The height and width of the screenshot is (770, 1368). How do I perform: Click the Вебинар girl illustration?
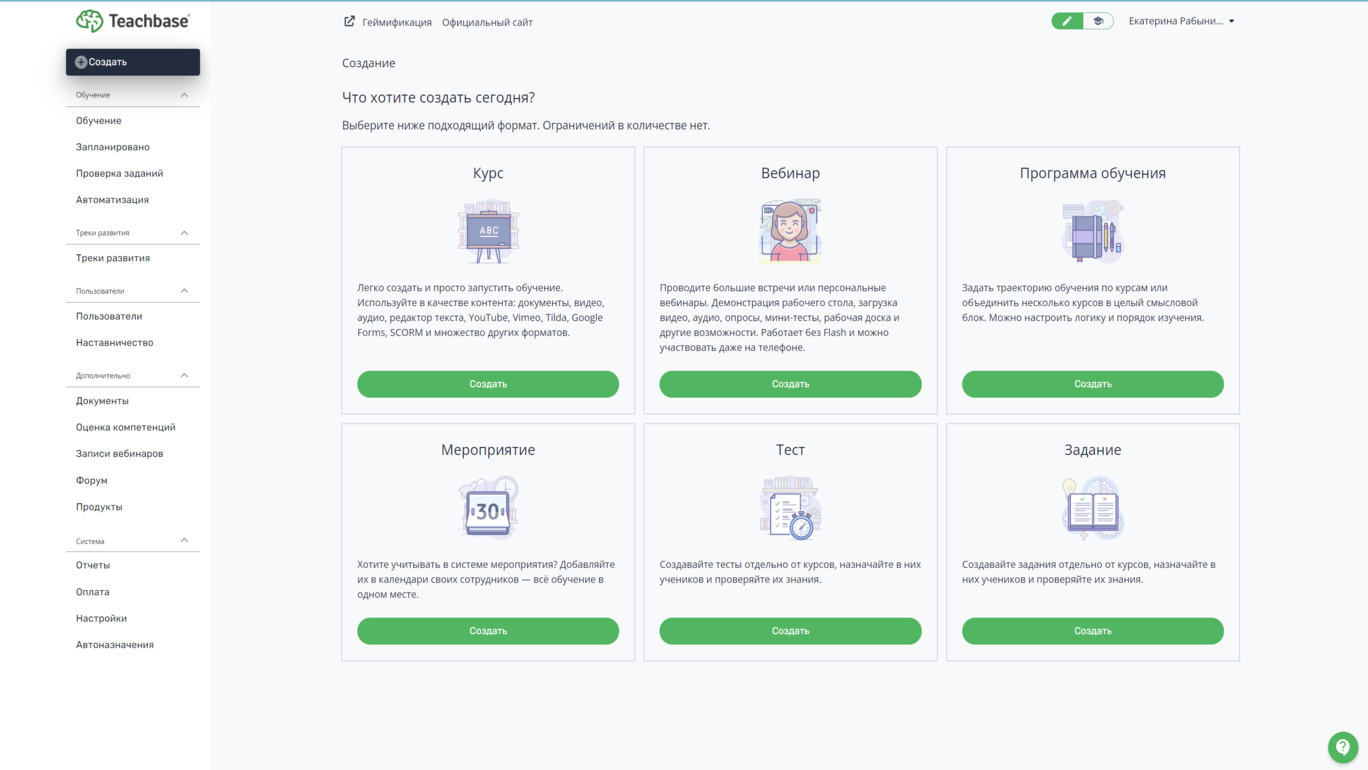tap(790, 231)
